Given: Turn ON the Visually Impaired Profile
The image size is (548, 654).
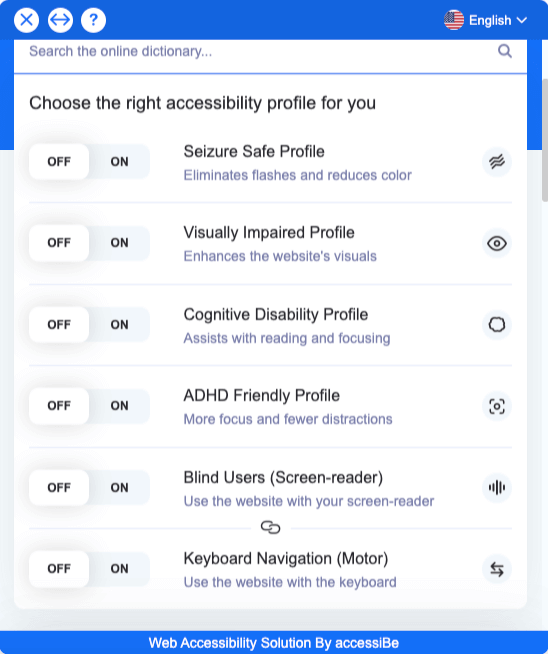Looking at the screenshot, I should coord(119,243).
